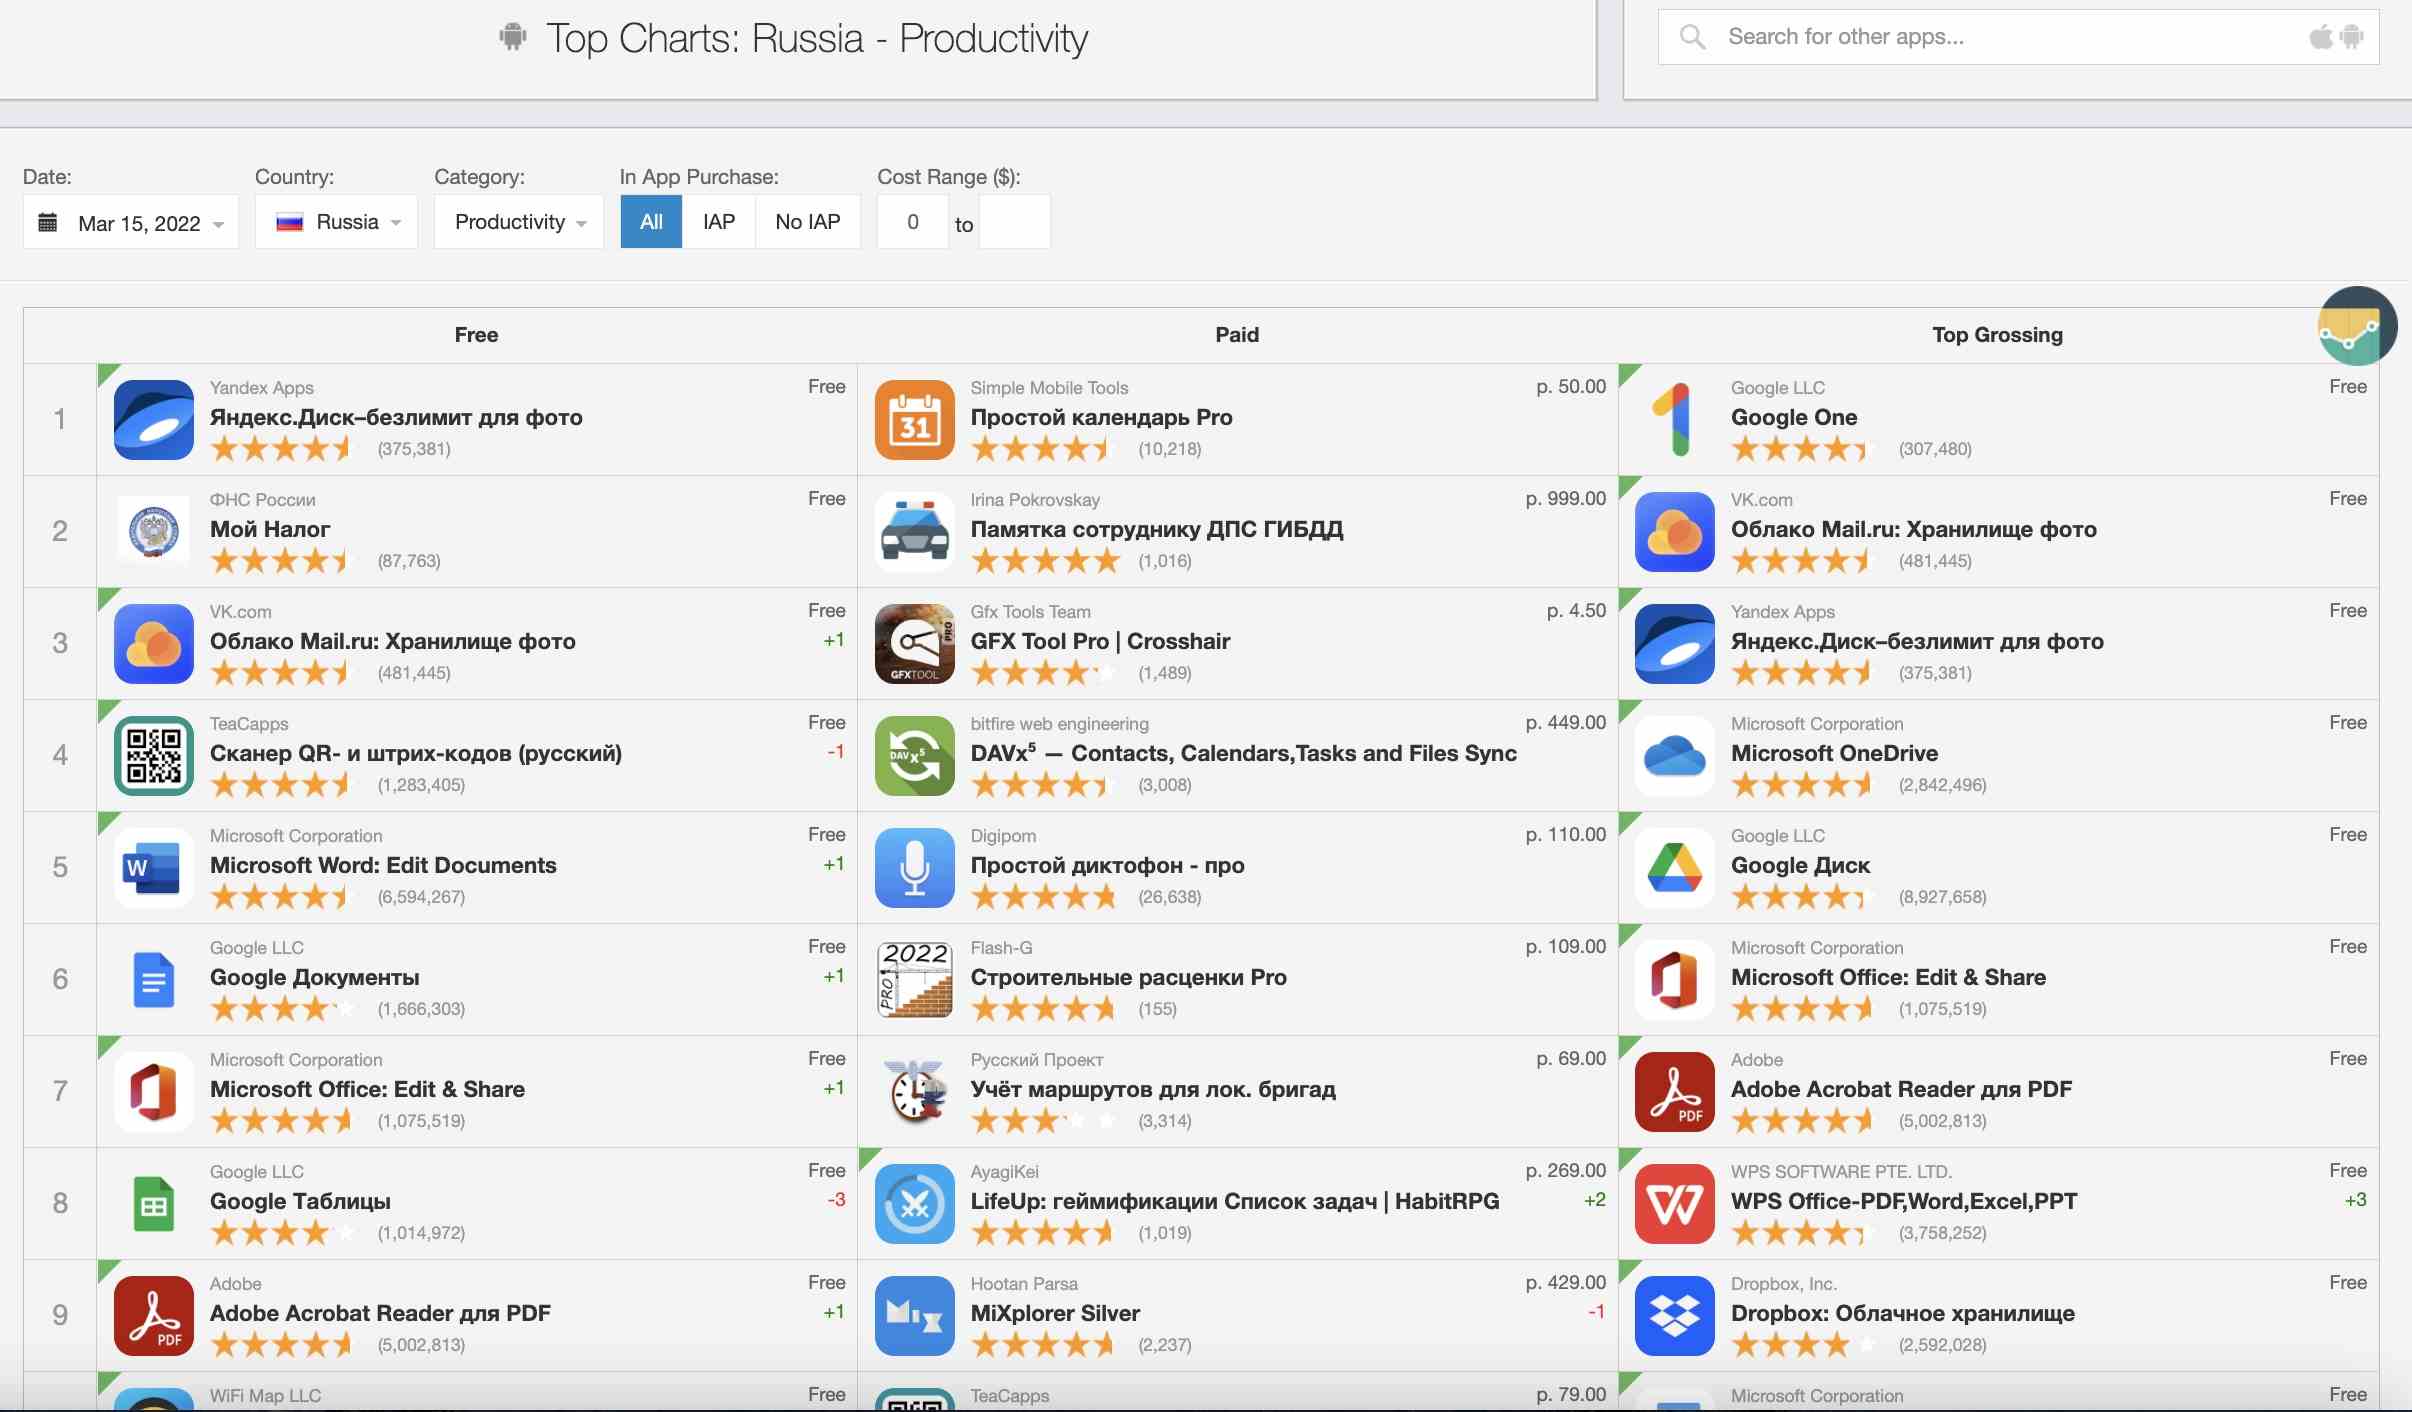Open the WPS Office app icon

[x=1674, y=1203]
